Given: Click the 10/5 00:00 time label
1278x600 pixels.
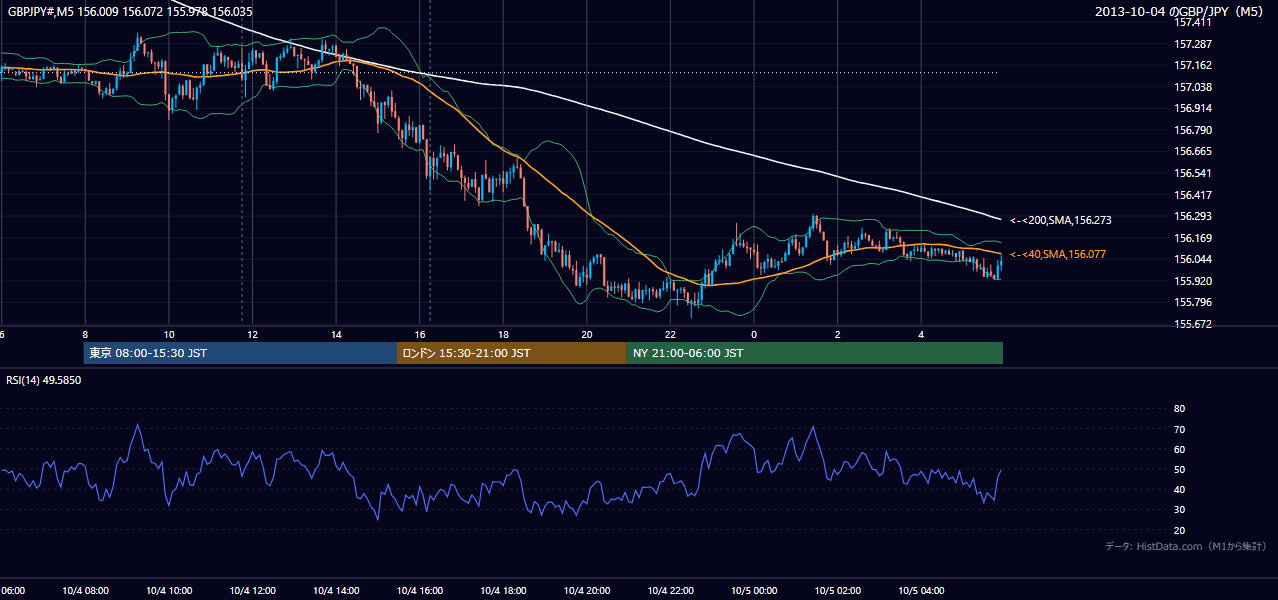Looking at the screenshot, I should 754,591.
